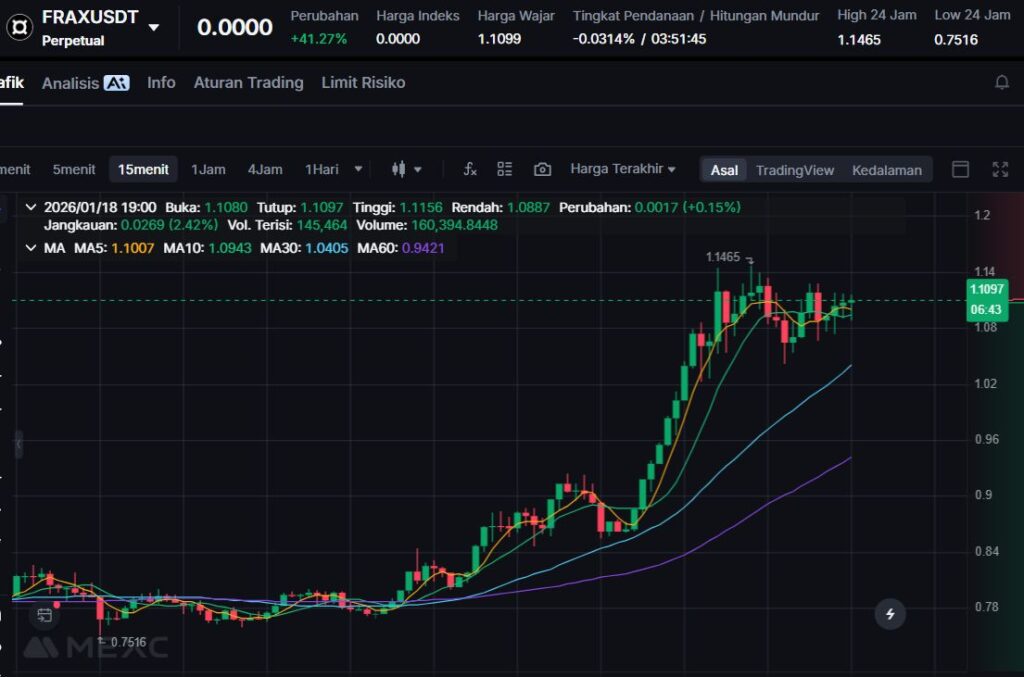Screen dimensions: 1024x677
Task: Switch chart view to Kedalaman
Action: tap(886, 170)
